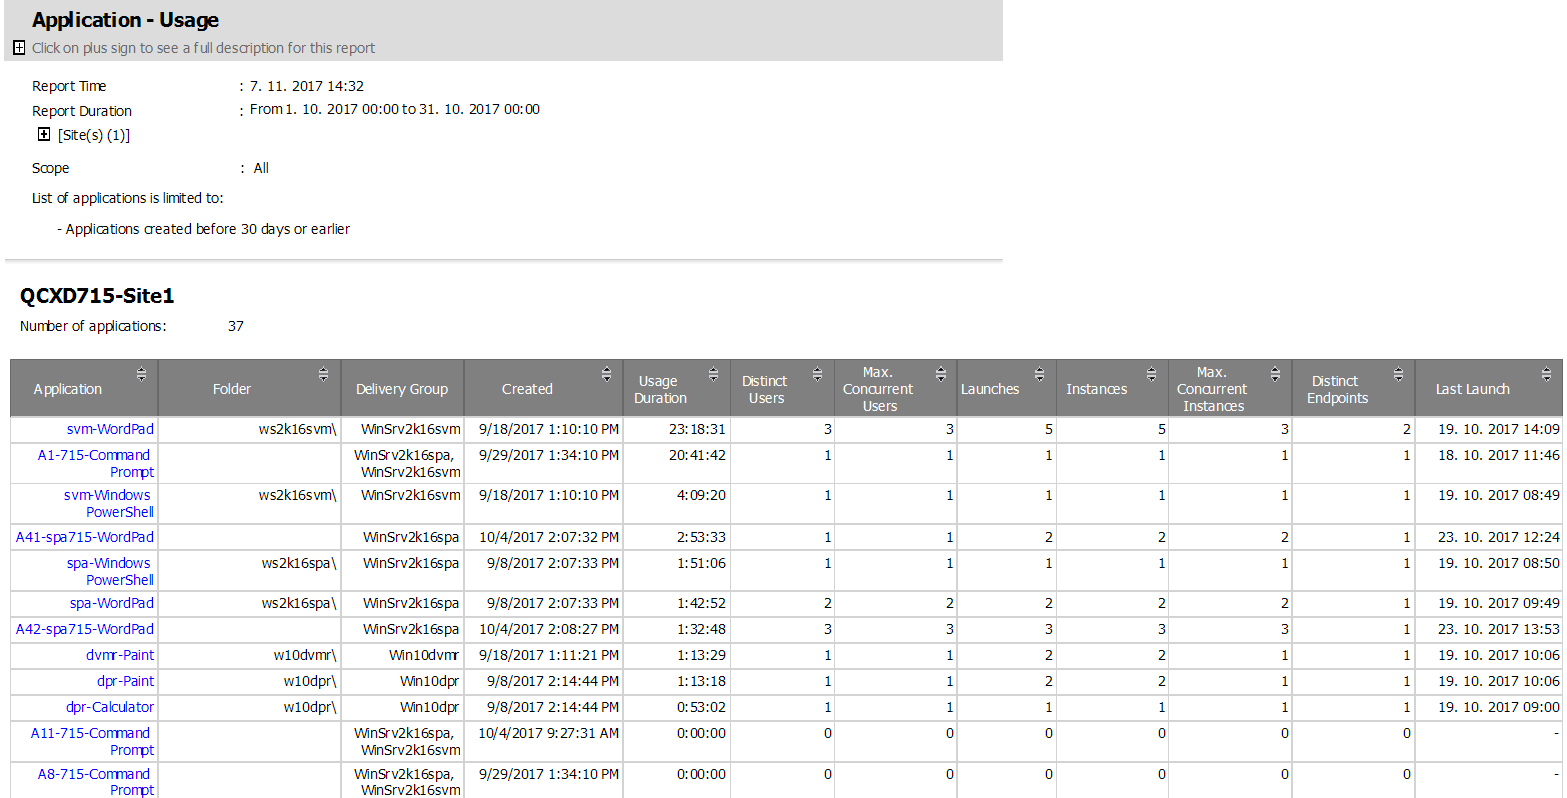The image size is (1567, 798).
Task: Open the svm-WordPad application link
Action: pyautogui.click(x=110, y=429)
